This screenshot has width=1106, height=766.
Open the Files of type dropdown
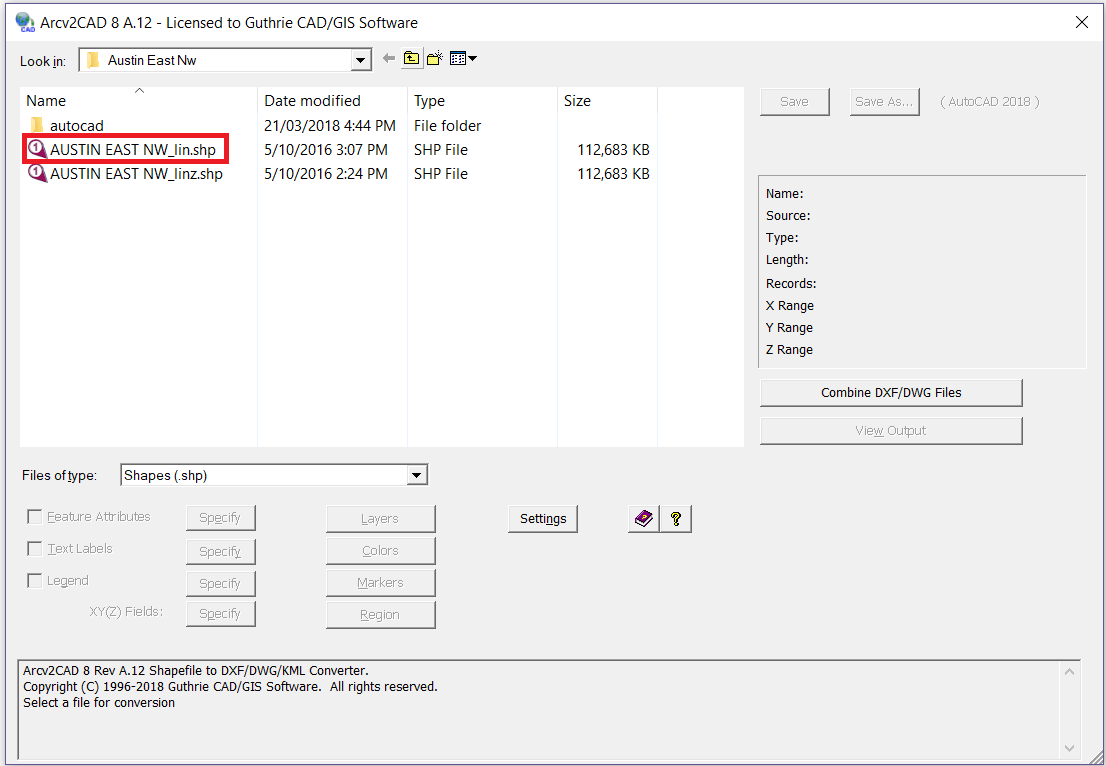click(x=417, y=475)
